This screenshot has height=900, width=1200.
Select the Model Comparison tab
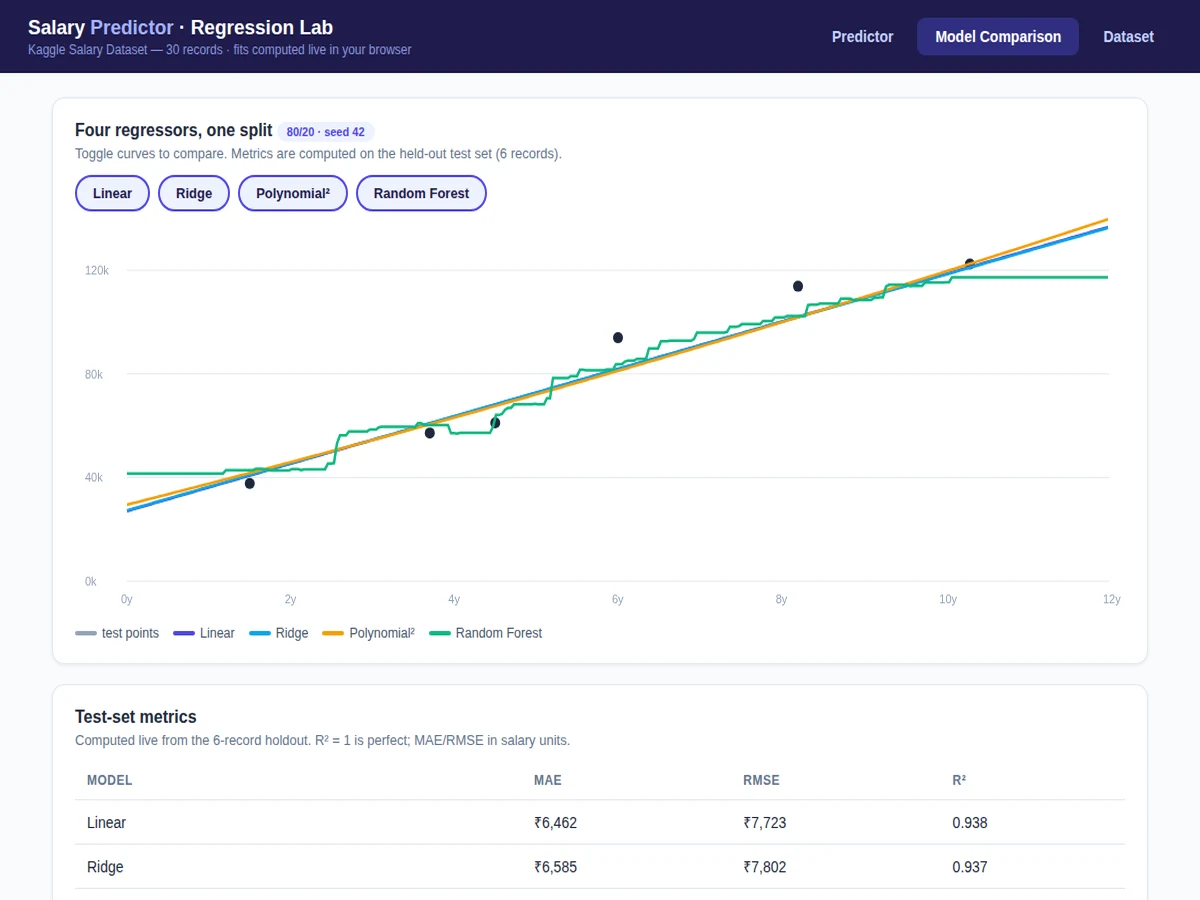[x=998, y=36]
